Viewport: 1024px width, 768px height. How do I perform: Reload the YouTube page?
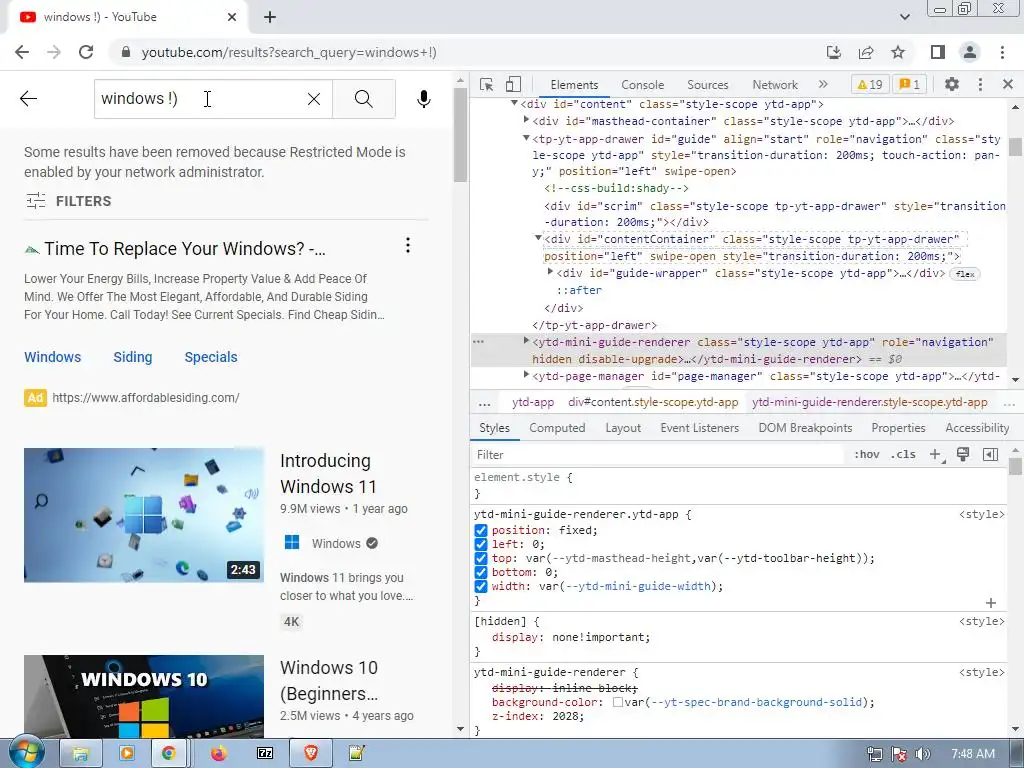point(86,52)
